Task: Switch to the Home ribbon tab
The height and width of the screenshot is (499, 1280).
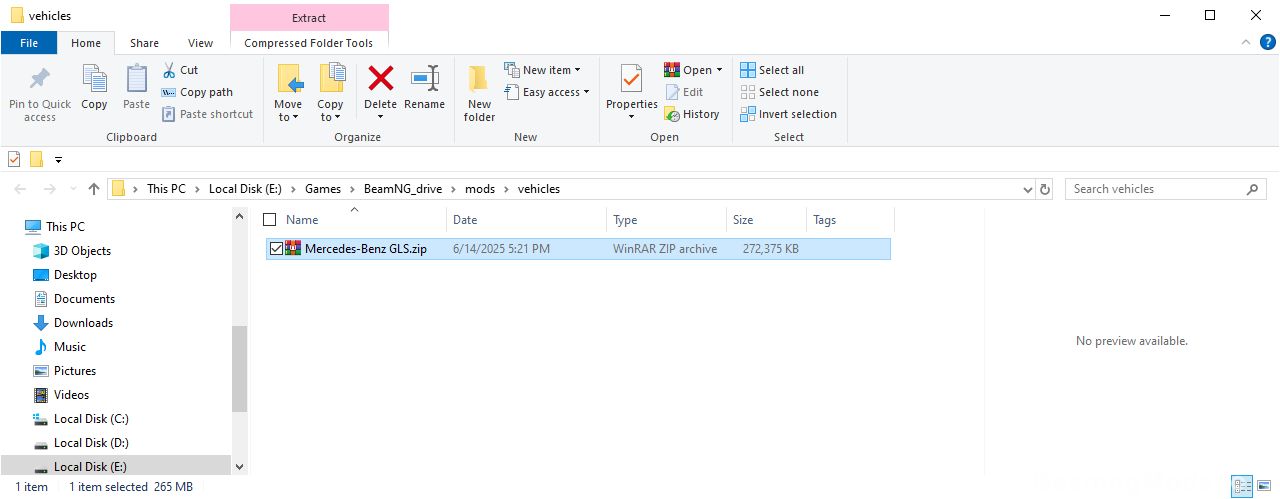Action: (86, 43)
